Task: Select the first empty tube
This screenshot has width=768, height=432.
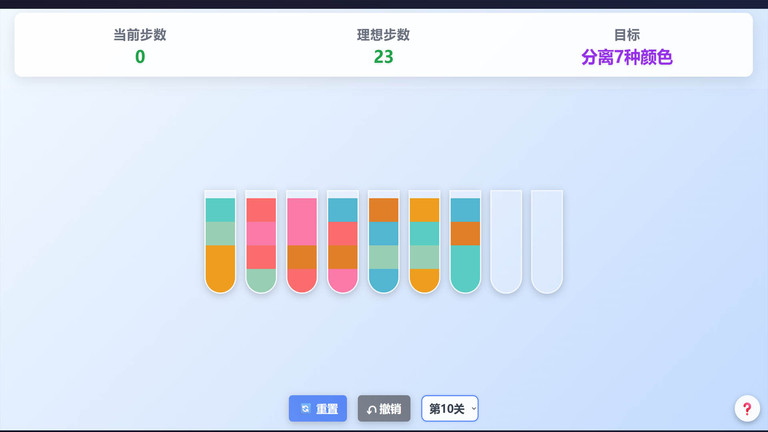Action: (506, 242)
